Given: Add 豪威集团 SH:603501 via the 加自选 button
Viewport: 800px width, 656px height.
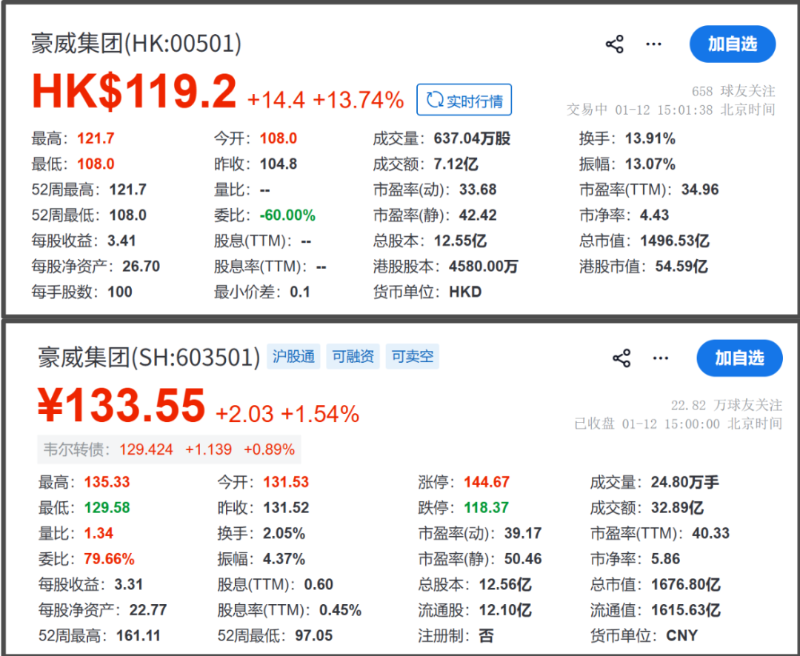Looking at the screenshot, I should coord(739,359).
